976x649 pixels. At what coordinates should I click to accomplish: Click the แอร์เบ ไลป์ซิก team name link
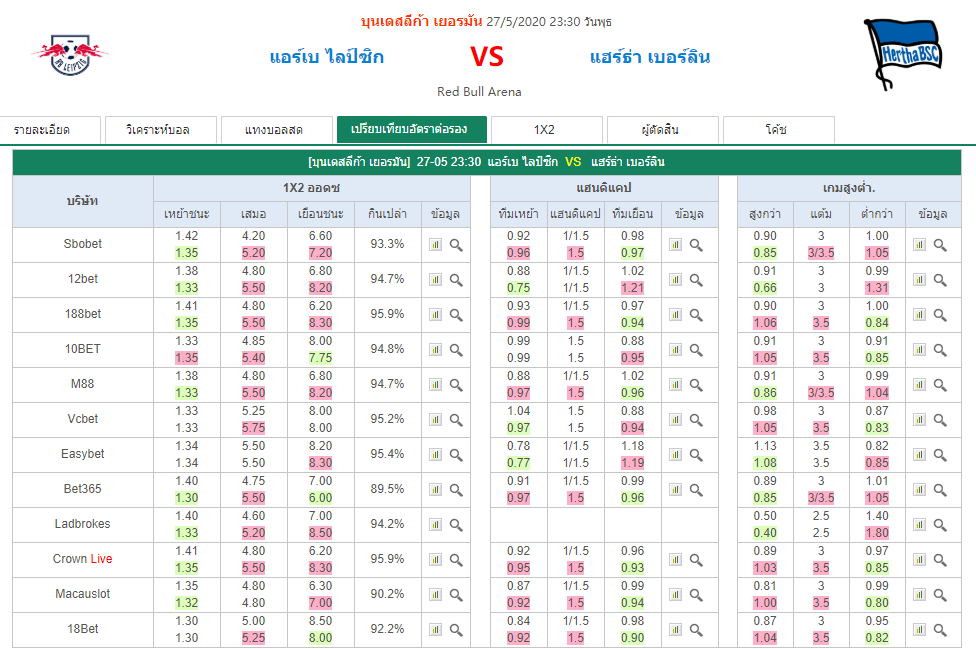[327, 57]
